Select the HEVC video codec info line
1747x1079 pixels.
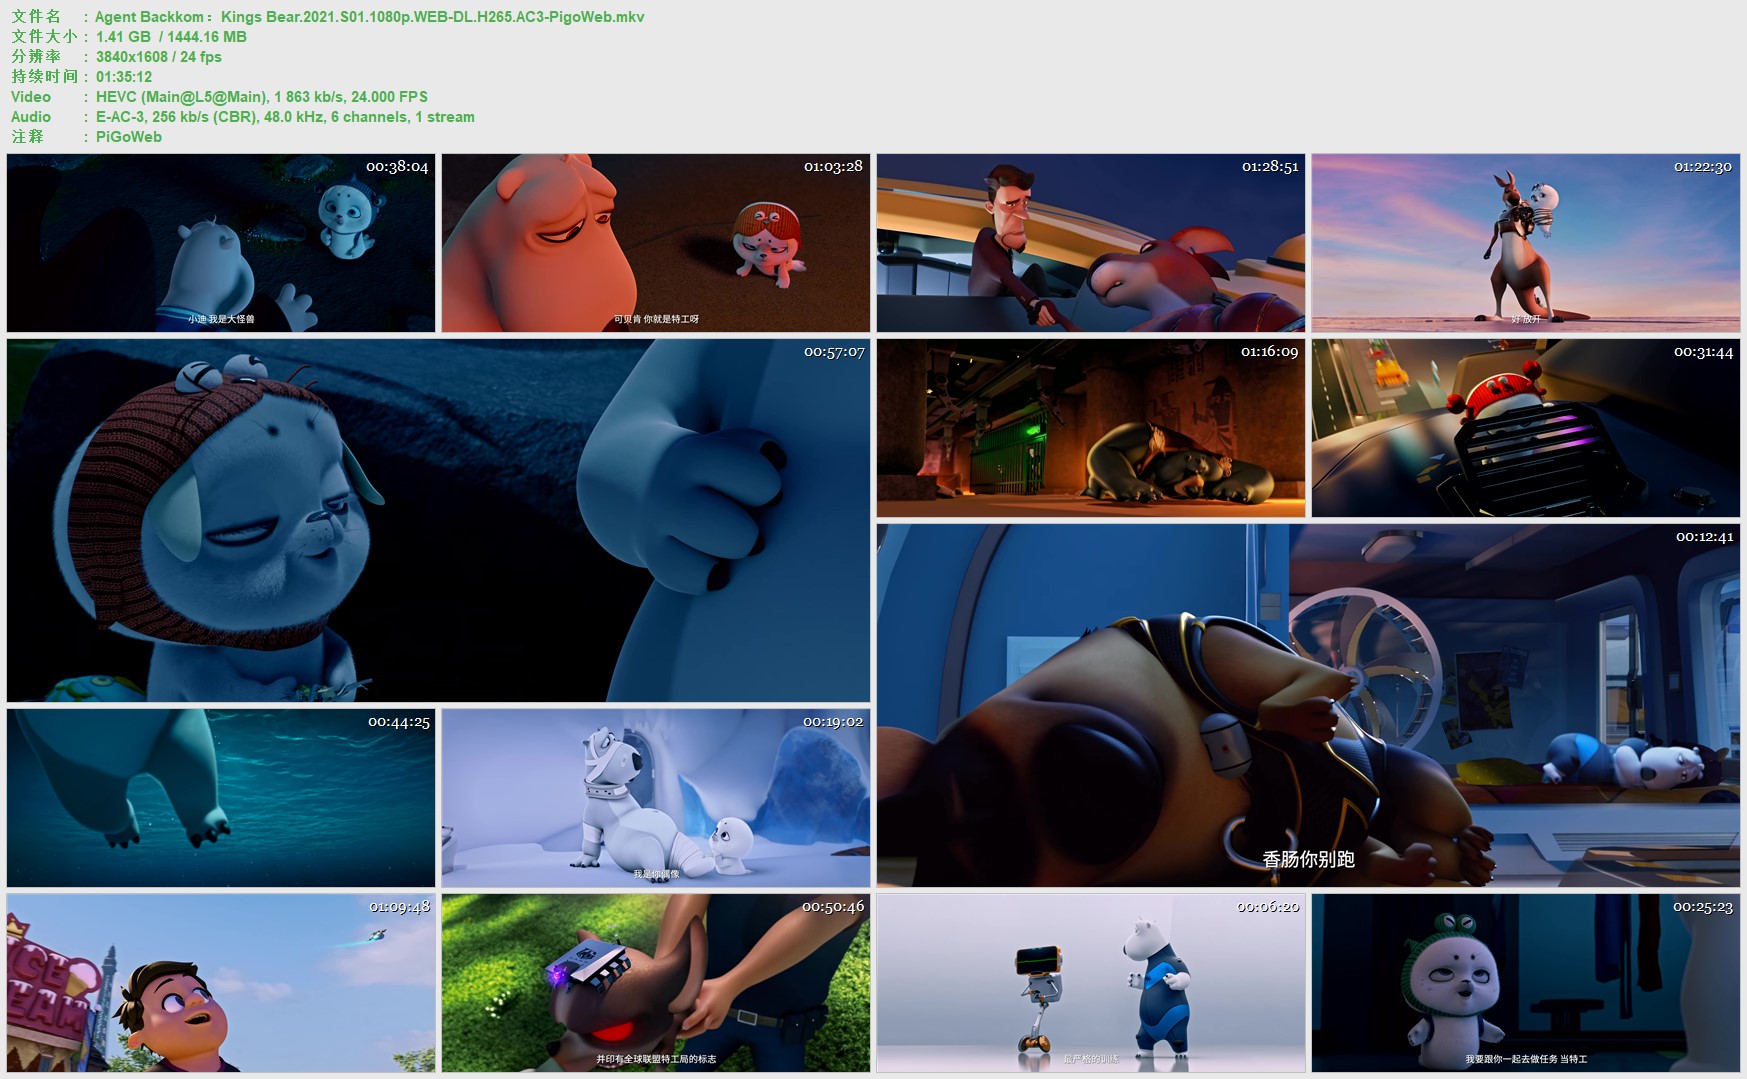(x=262, y=97)
